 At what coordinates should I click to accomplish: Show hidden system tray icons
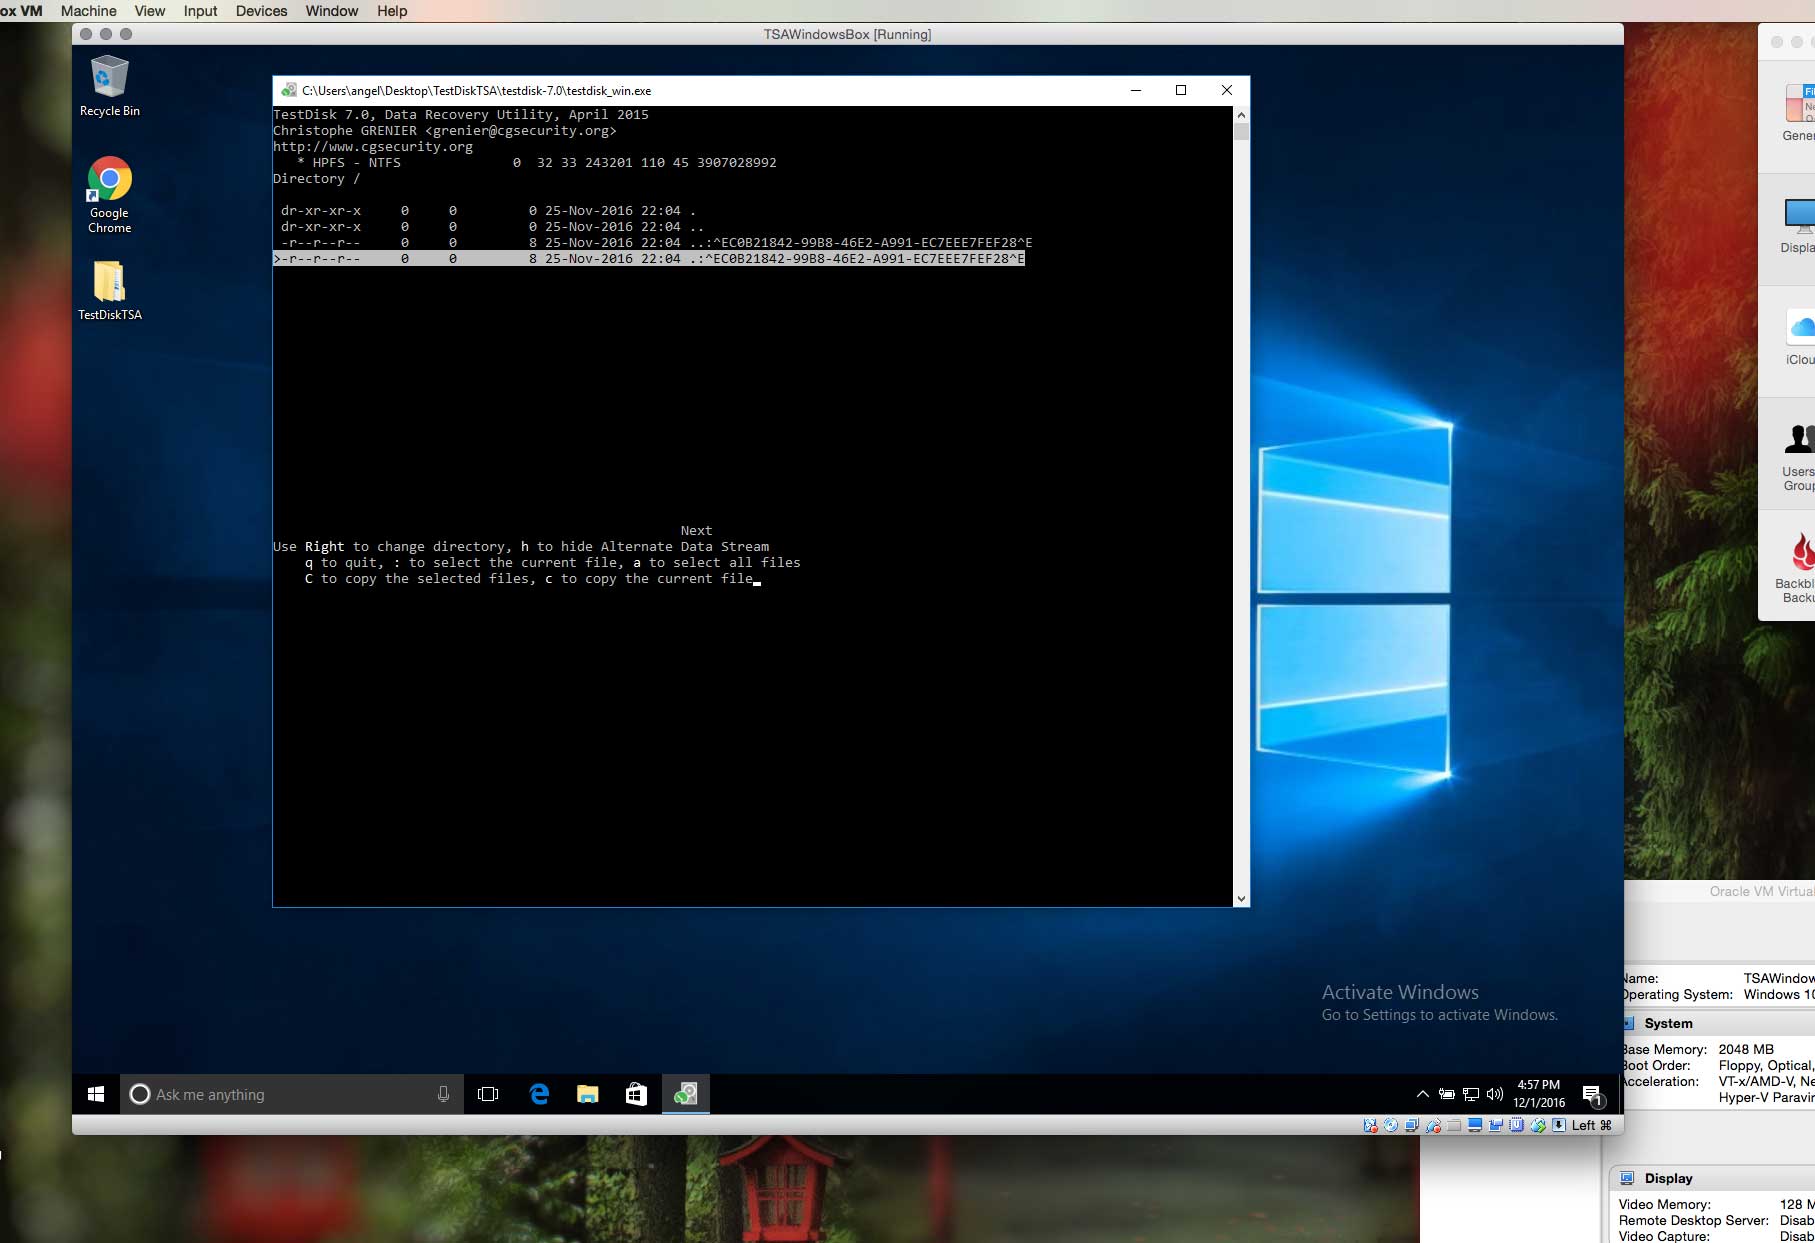(x=1422, y=1094)
